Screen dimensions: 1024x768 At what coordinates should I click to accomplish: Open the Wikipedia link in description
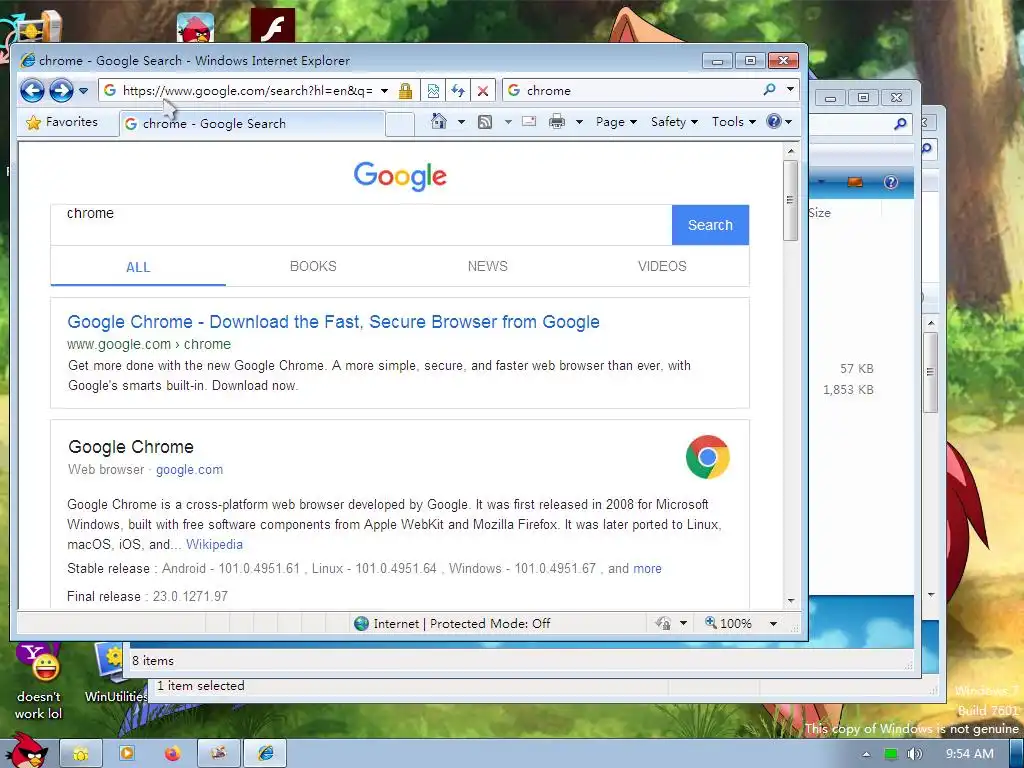214,545
